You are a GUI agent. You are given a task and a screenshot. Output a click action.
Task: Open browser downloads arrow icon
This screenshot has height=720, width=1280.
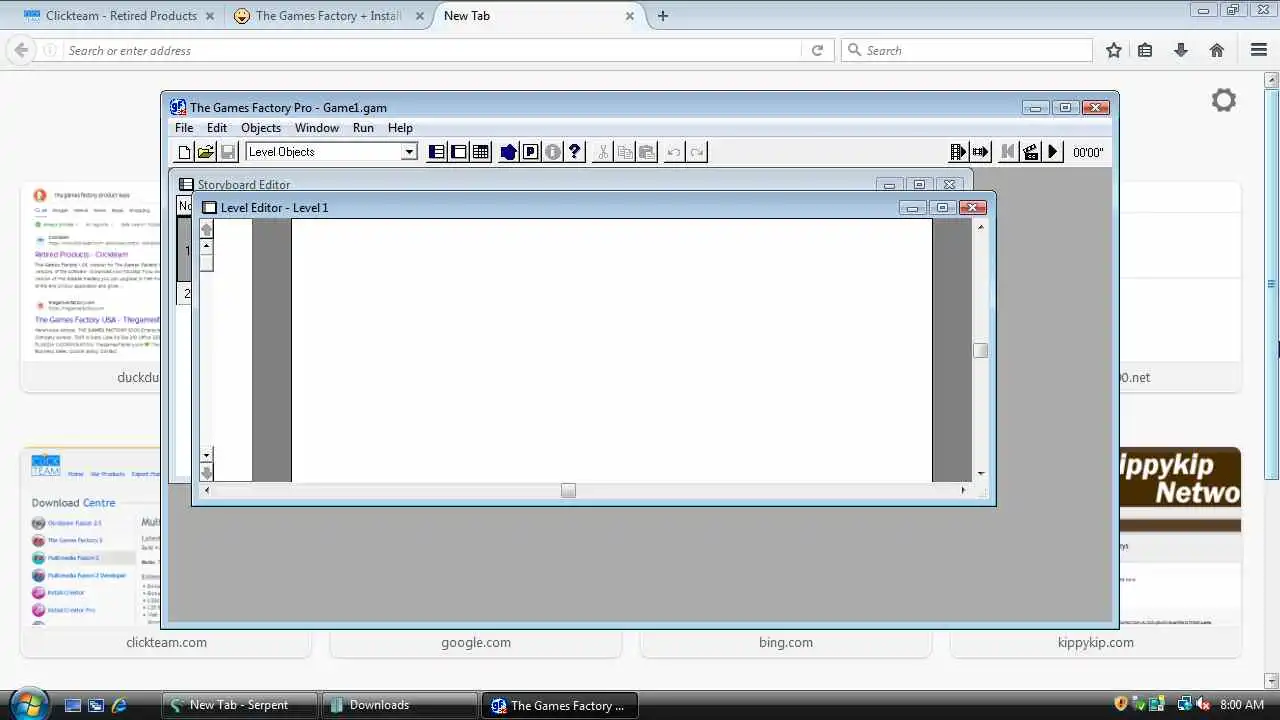tap(1181, 50)
